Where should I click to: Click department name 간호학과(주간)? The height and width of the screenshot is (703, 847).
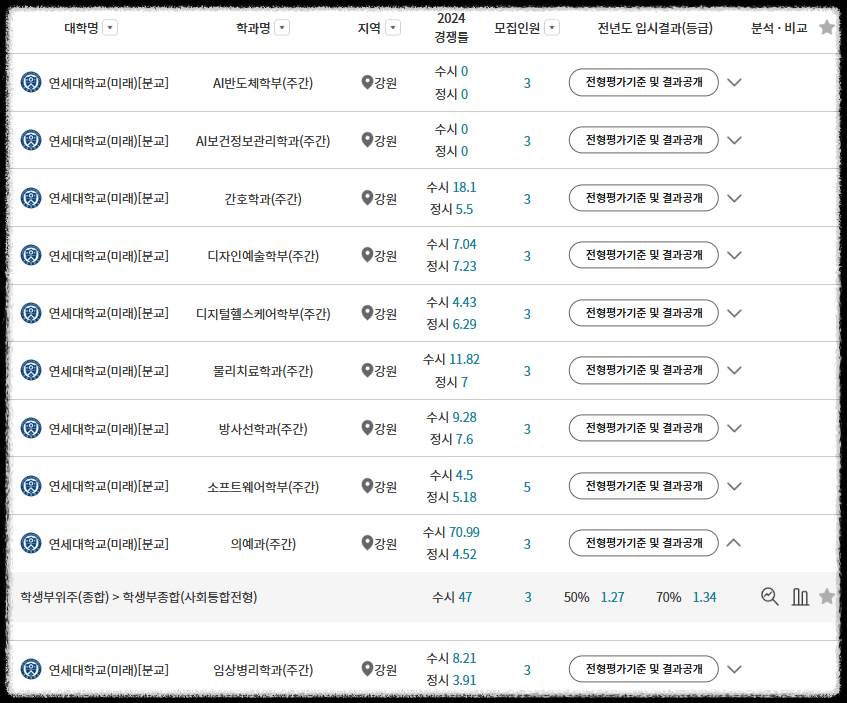[x=263, y=198]
